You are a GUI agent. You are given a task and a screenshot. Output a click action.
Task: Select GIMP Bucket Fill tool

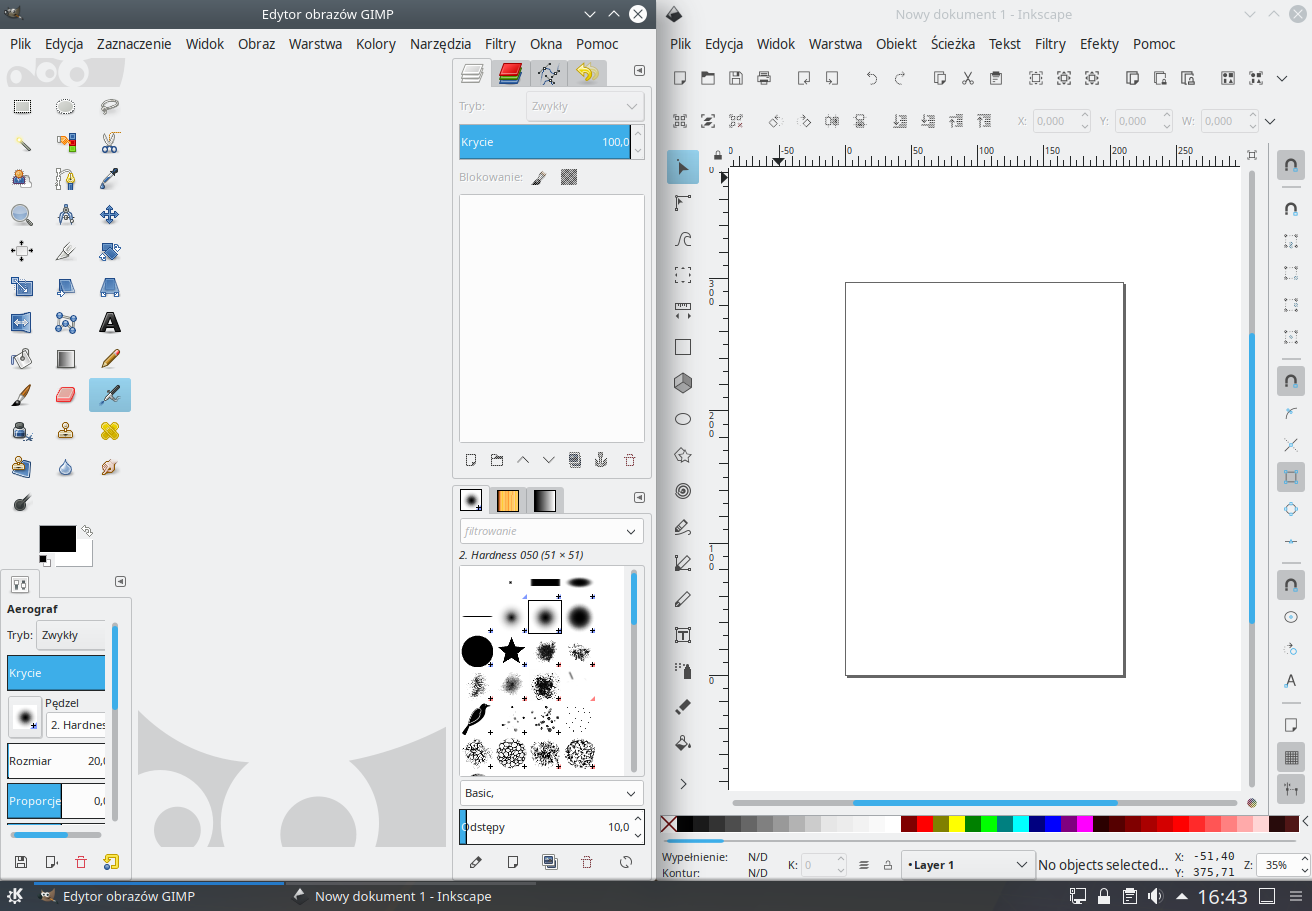point(22,358)
